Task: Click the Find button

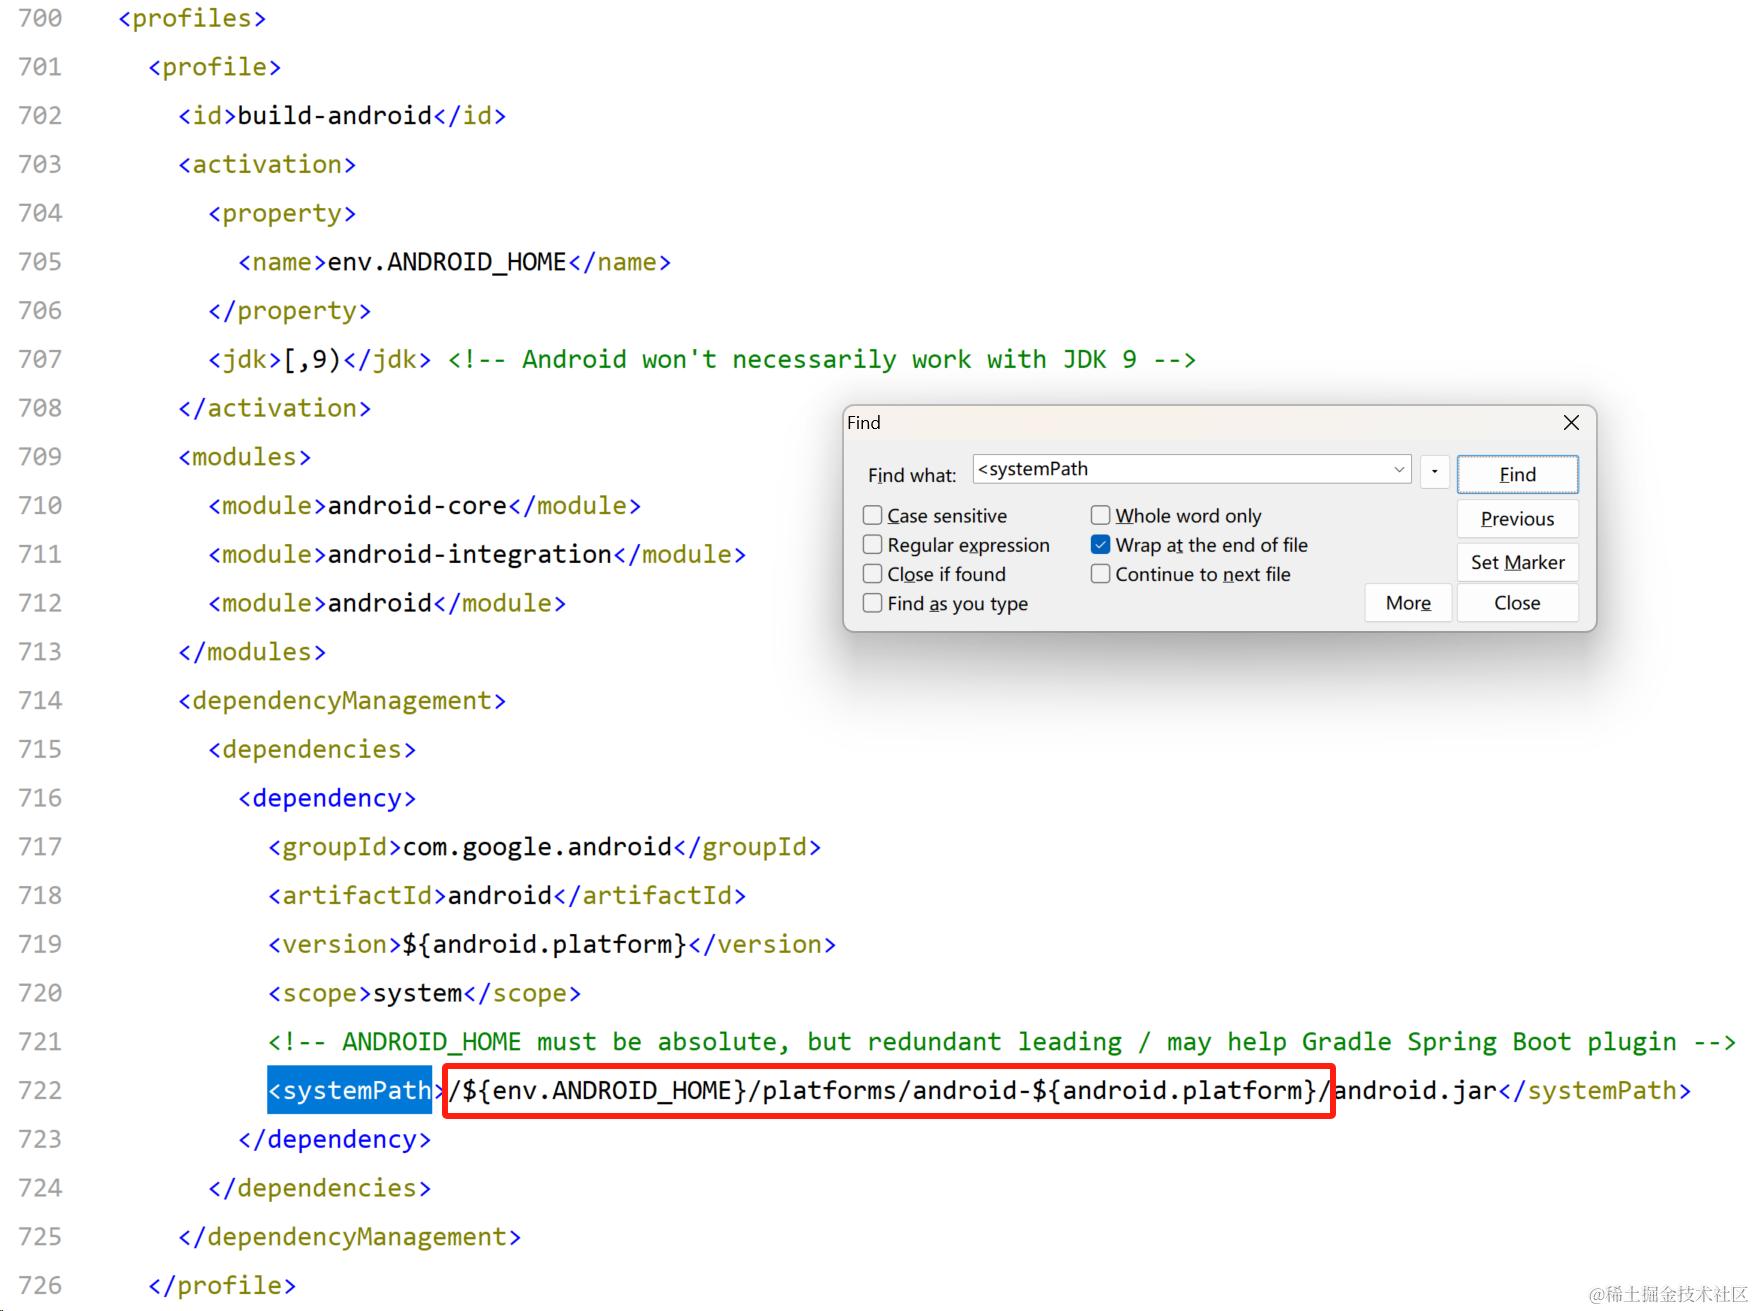Action: pos(1517,474)
